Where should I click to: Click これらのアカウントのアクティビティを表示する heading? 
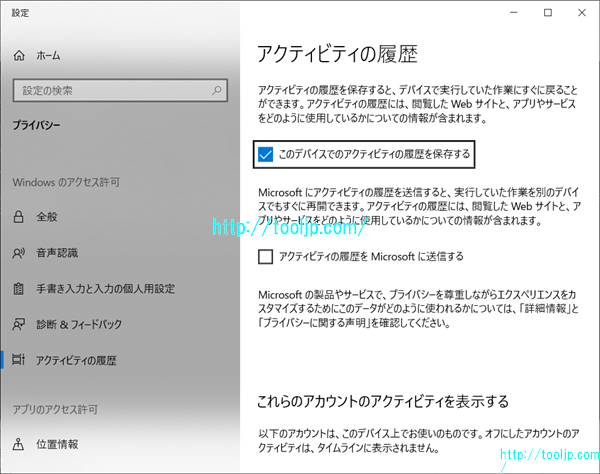383,401
